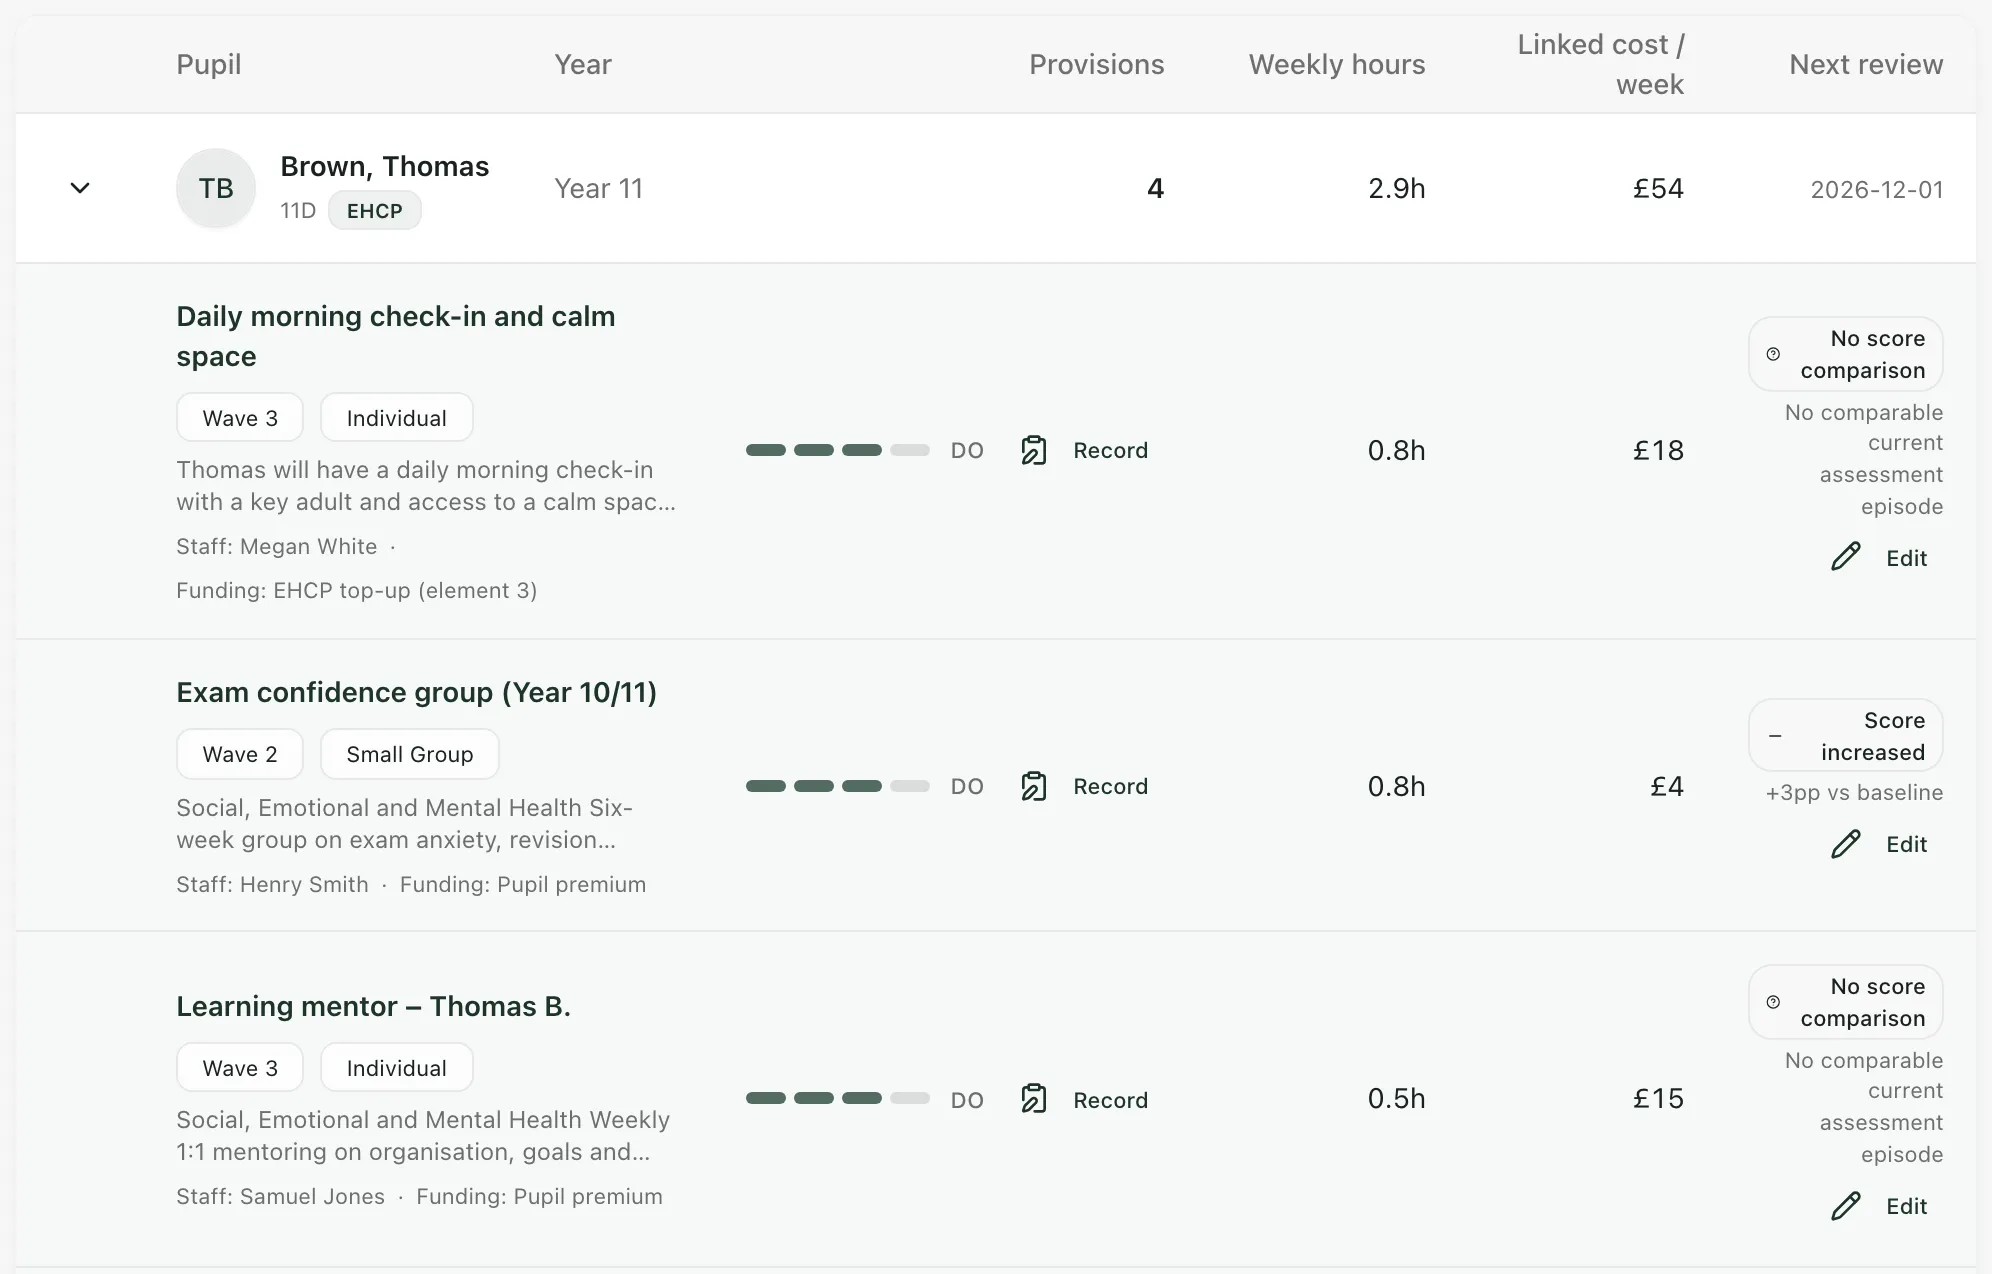The width and height of the screenshot is (1992, 1274).
Task: Click the pencil icon for Daily morning check-in
Action: click(x=1846, y=557)
